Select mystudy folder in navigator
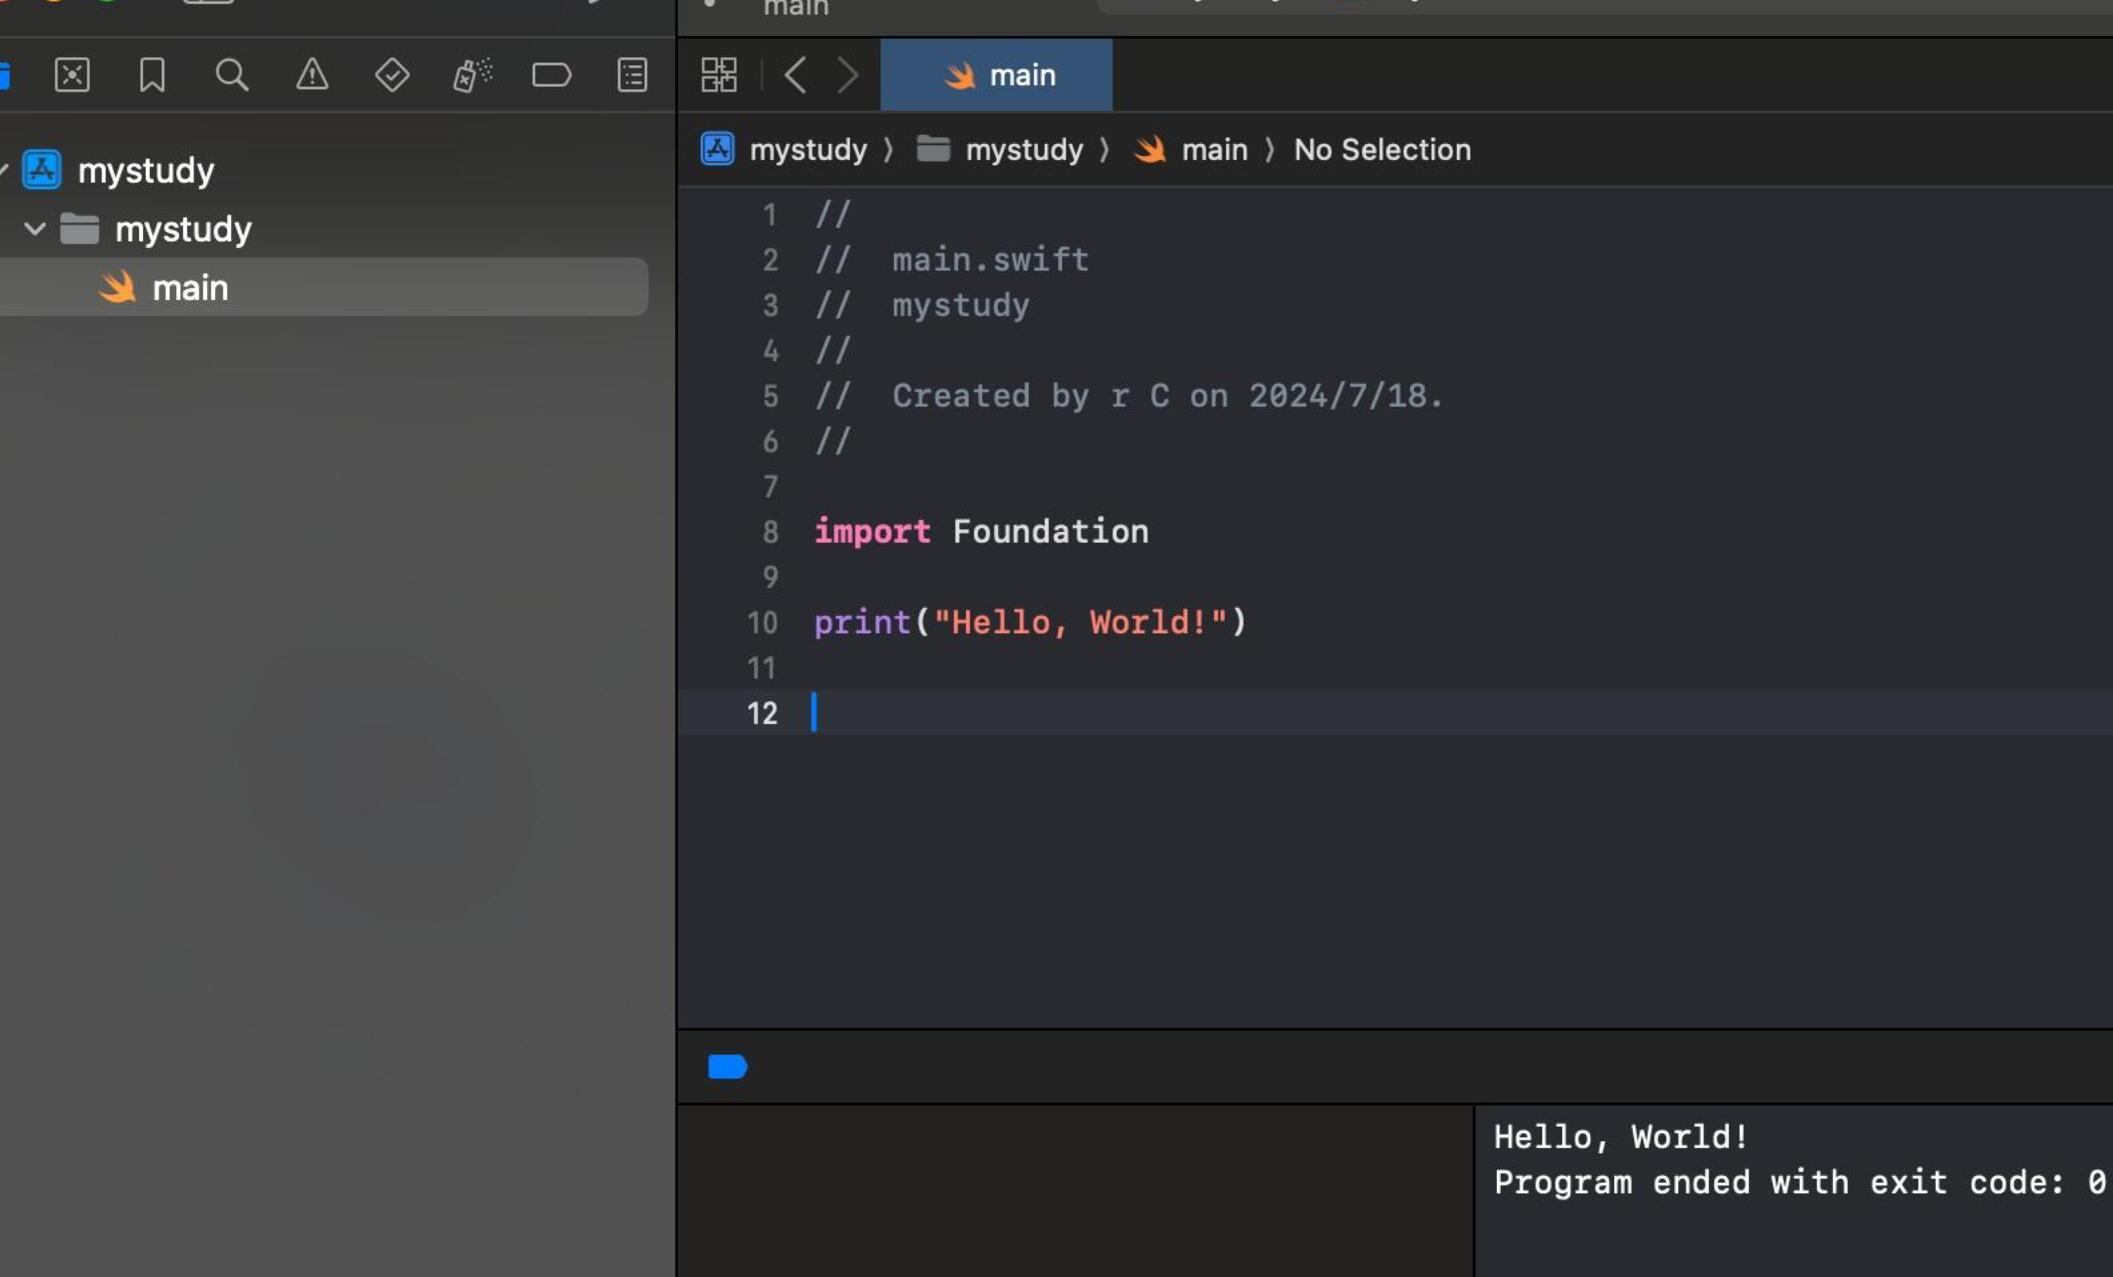Viewport: 2113px width, 1277px height. (x=183, y=229)
